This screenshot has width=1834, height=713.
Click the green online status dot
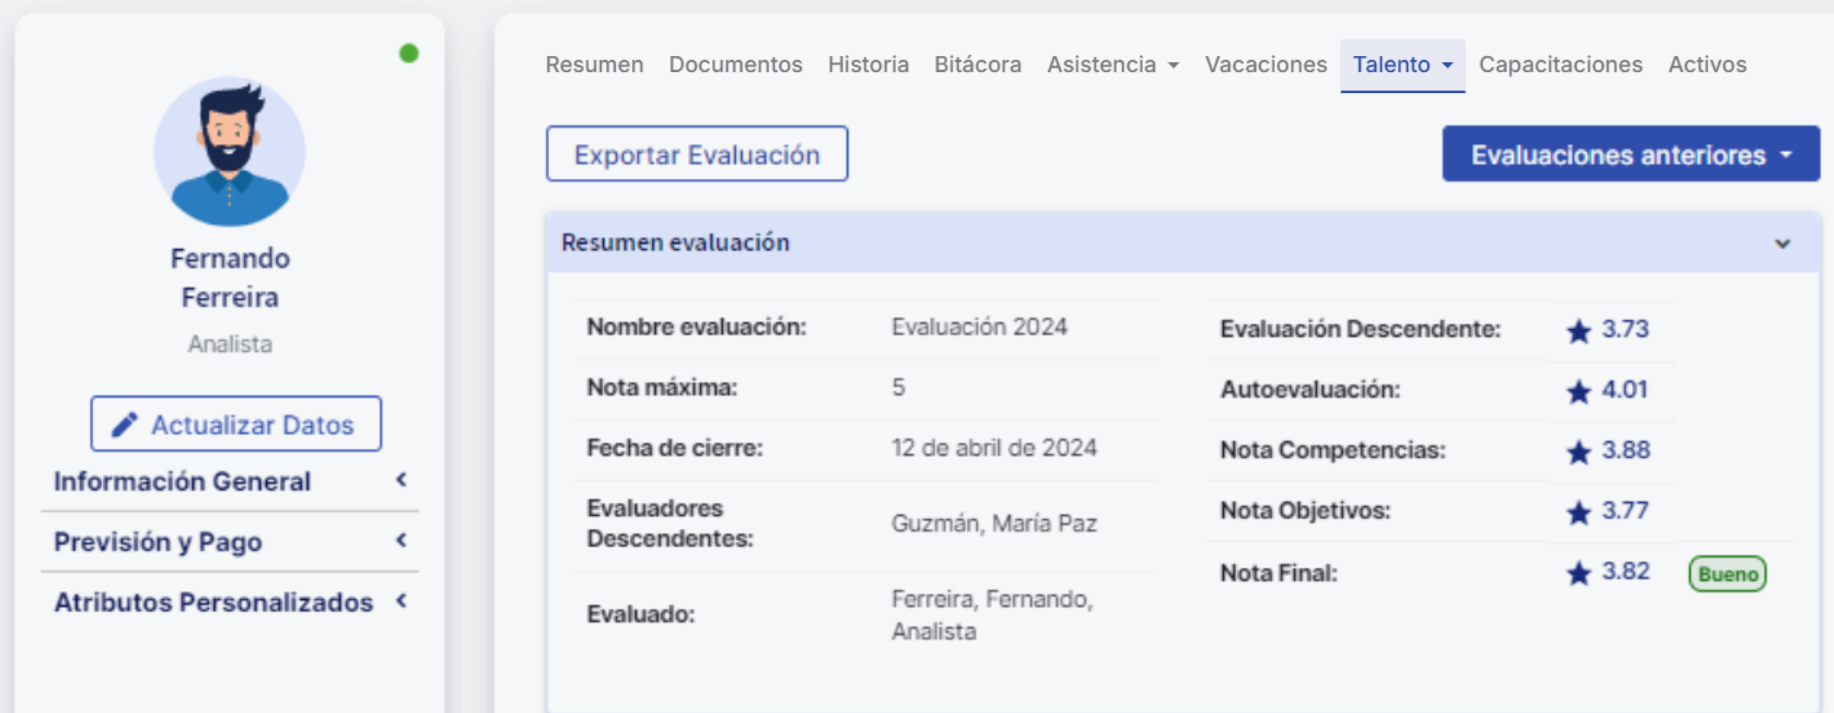pyautogui.click(x=409, y=53)
